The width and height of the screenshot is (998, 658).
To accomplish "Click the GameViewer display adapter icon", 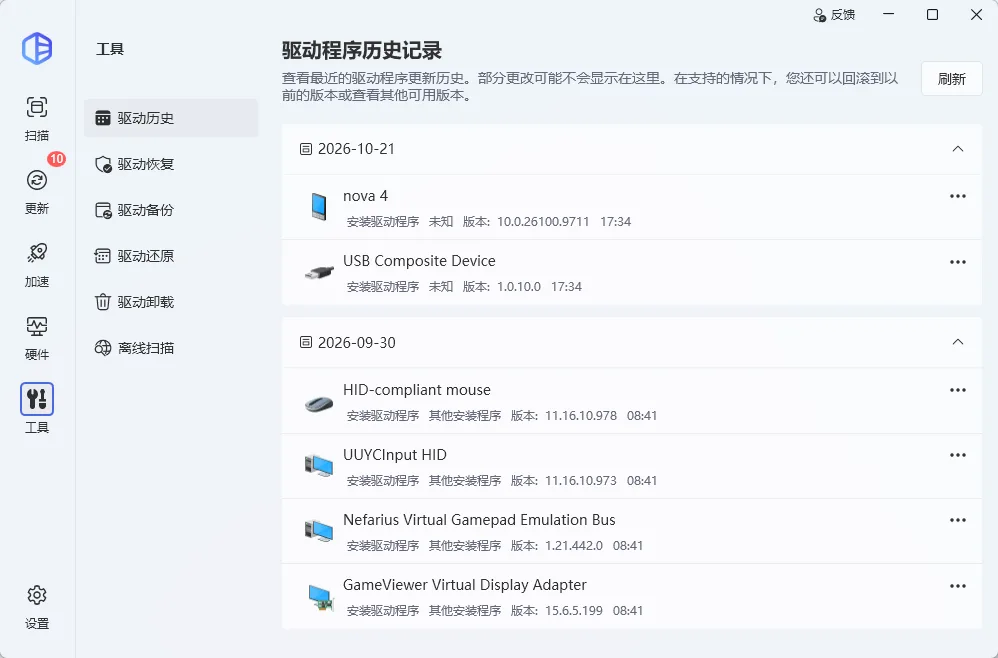I will [x=320, y=597].
